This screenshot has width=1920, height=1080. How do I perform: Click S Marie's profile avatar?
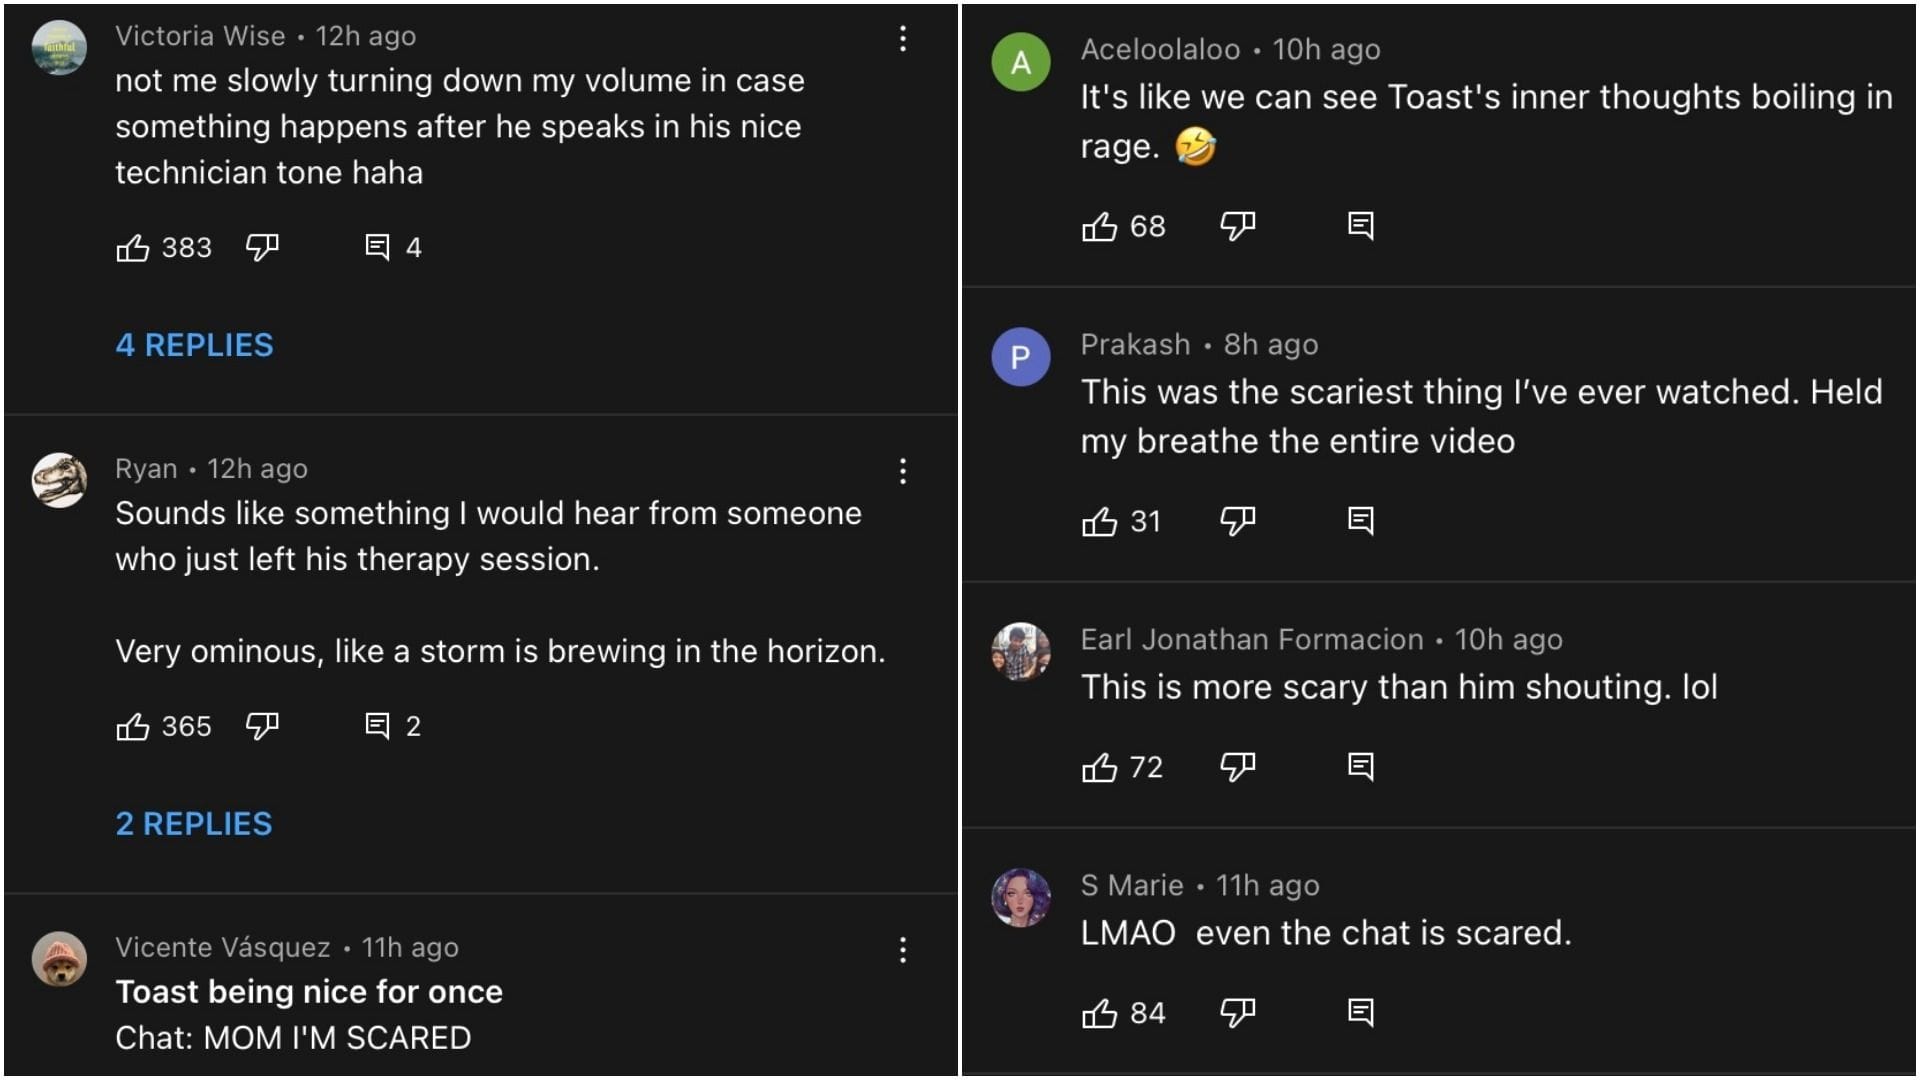coord(1020,897)
